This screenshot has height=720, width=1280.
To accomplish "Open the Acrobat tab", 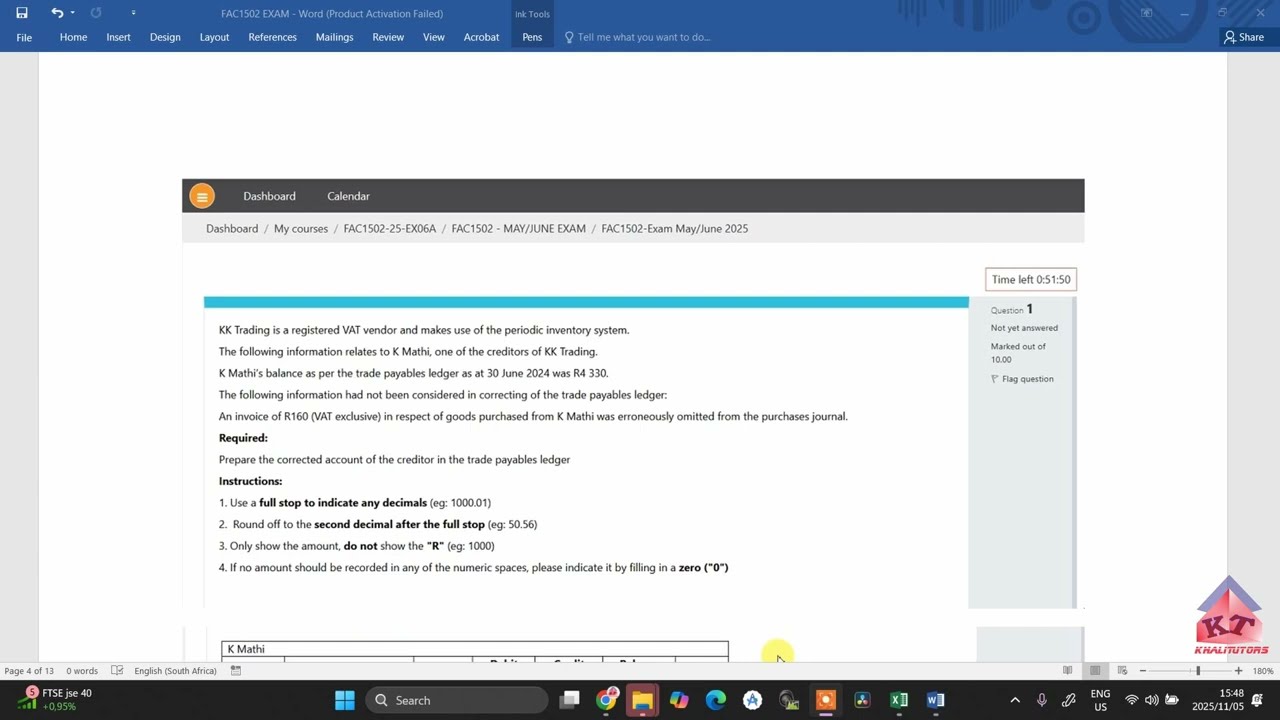I will click(481, 37).
